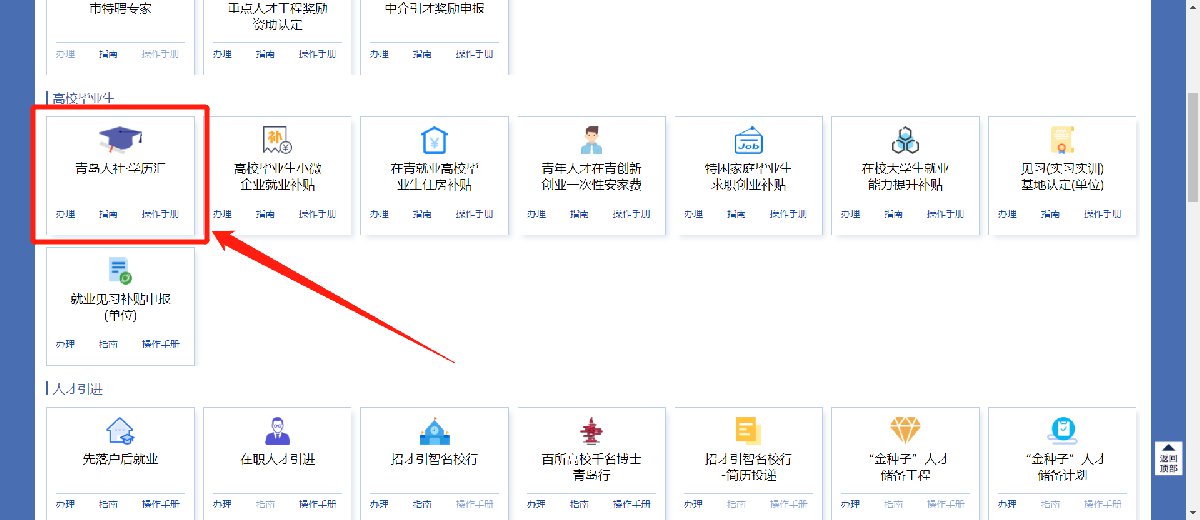Click the school building icon for 招才引智名校行
The height and width of the screenshot is (520, 1200).
click(x=434, y=431)
